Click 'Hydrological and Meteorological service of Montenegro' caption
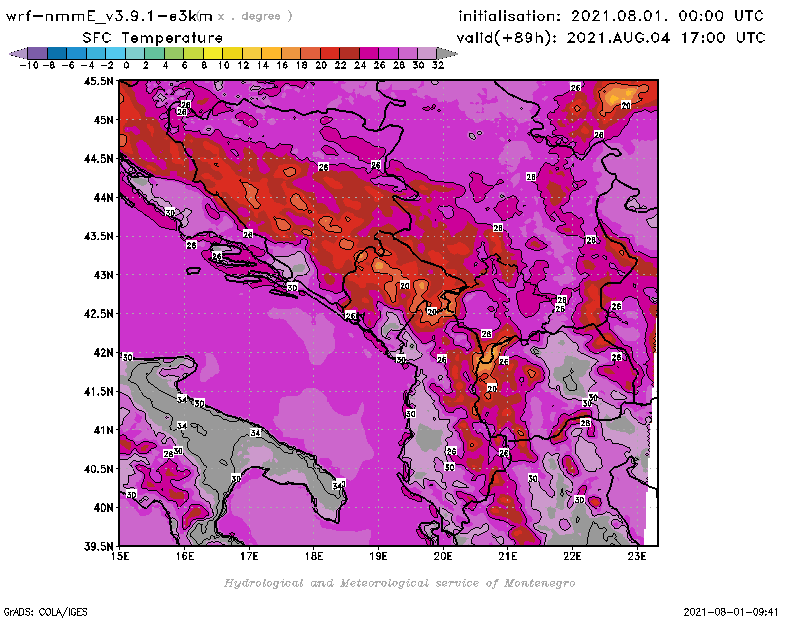800x618 pixels. (x=399, y=583)
